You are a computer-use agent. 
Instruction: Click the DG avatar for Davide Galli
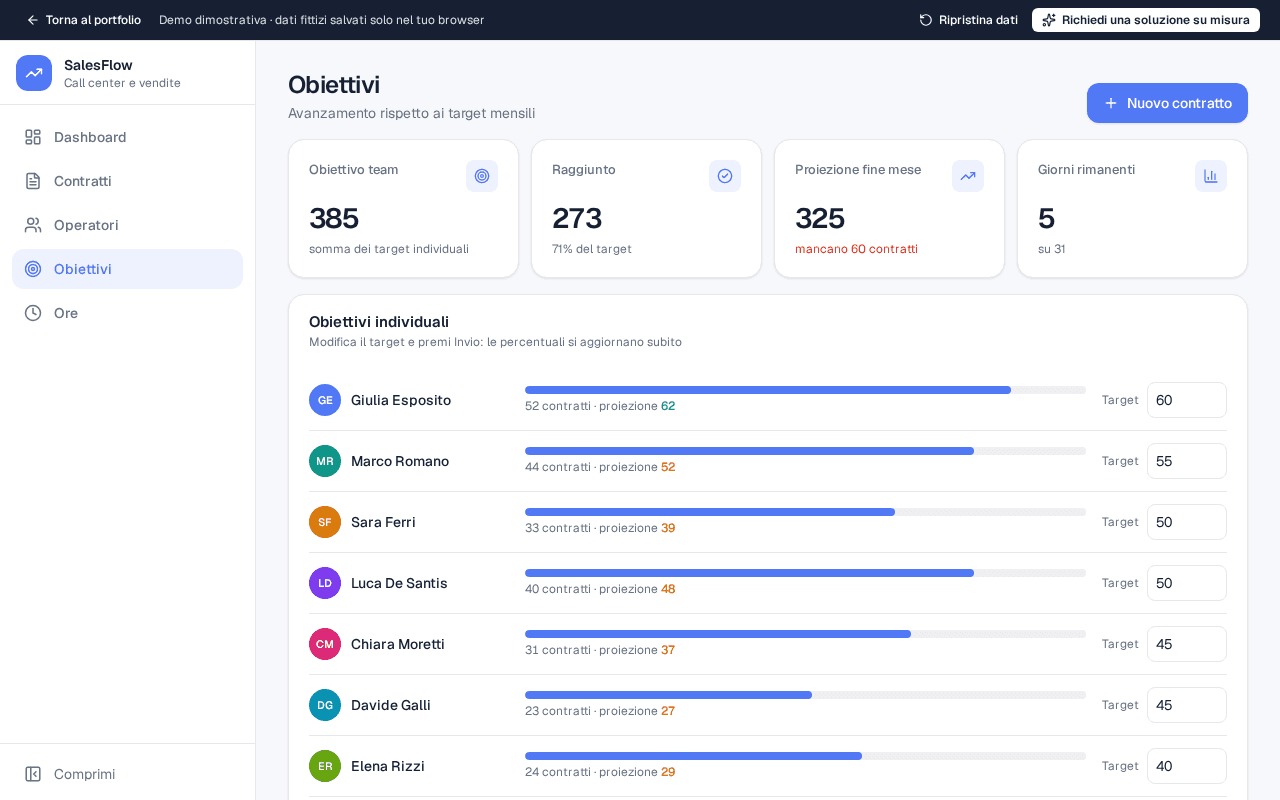pos(325,705)
